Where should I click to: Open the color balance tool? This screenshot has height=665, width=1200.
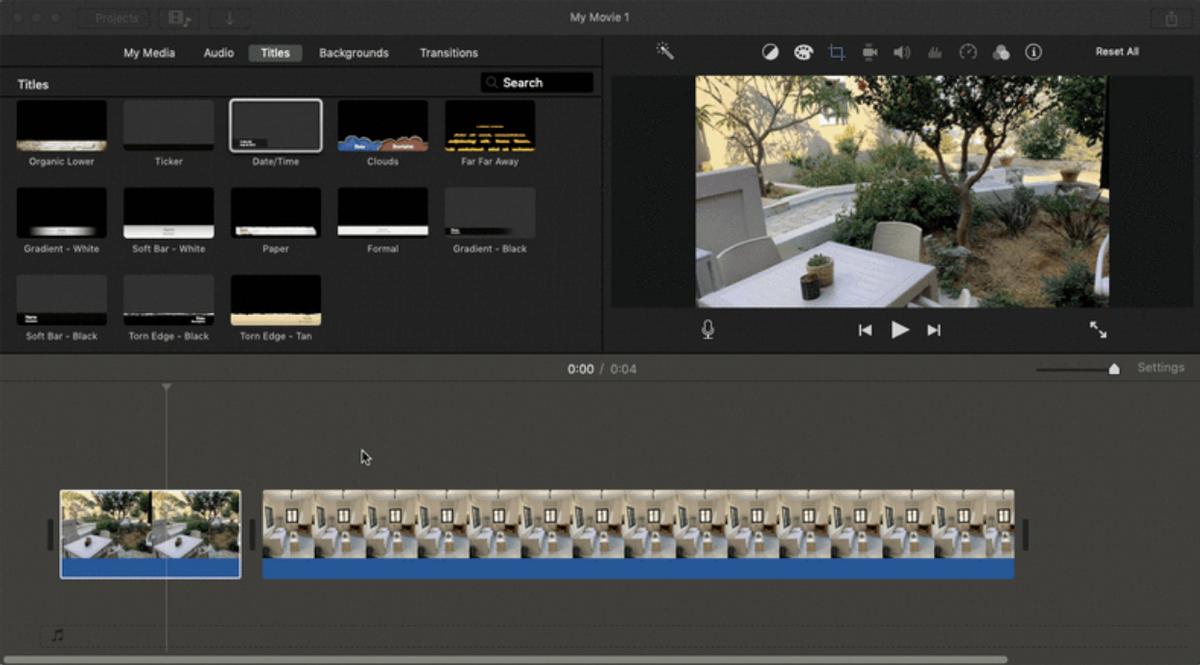tap(770, 53)
